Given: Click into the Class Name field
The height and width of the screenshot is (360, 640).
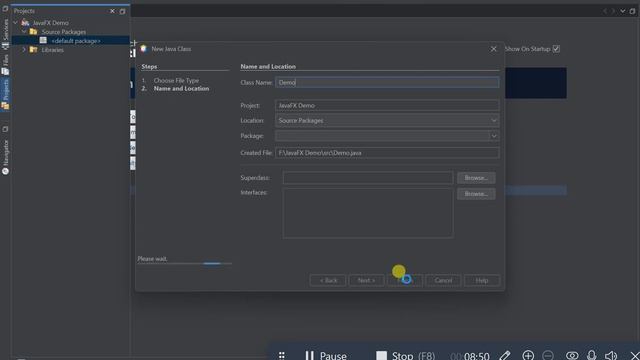Looking at the screenshot, I should (x=387, y=82).
